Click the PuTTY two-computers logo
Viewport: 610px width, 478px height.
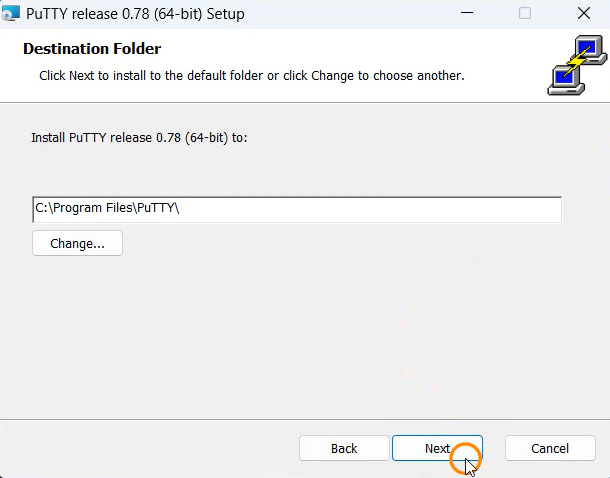click(577, 65)
